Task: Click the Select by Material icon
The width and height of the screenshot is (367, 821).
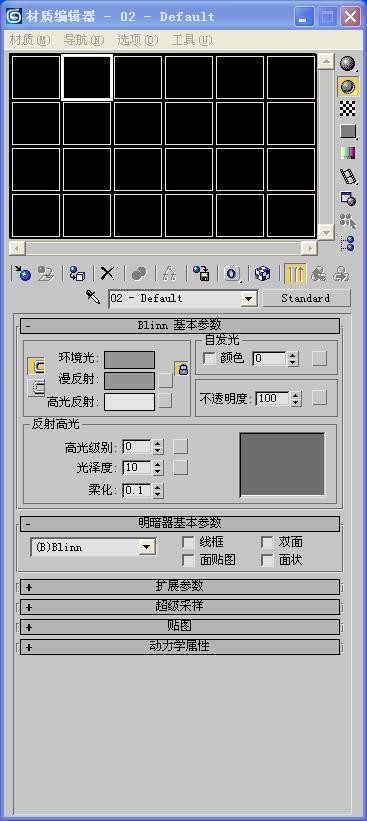Action: pyautogui.click(x=348, y=220)
